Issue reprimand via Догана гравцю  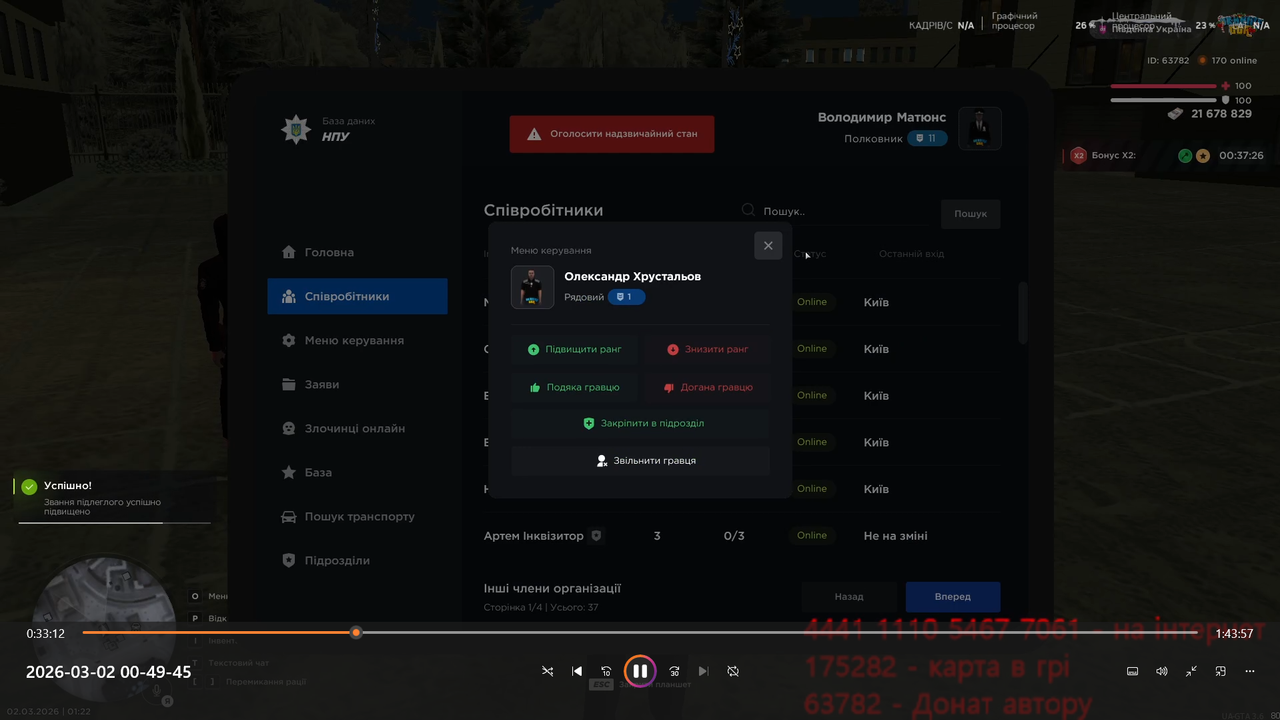click(707, 387)
